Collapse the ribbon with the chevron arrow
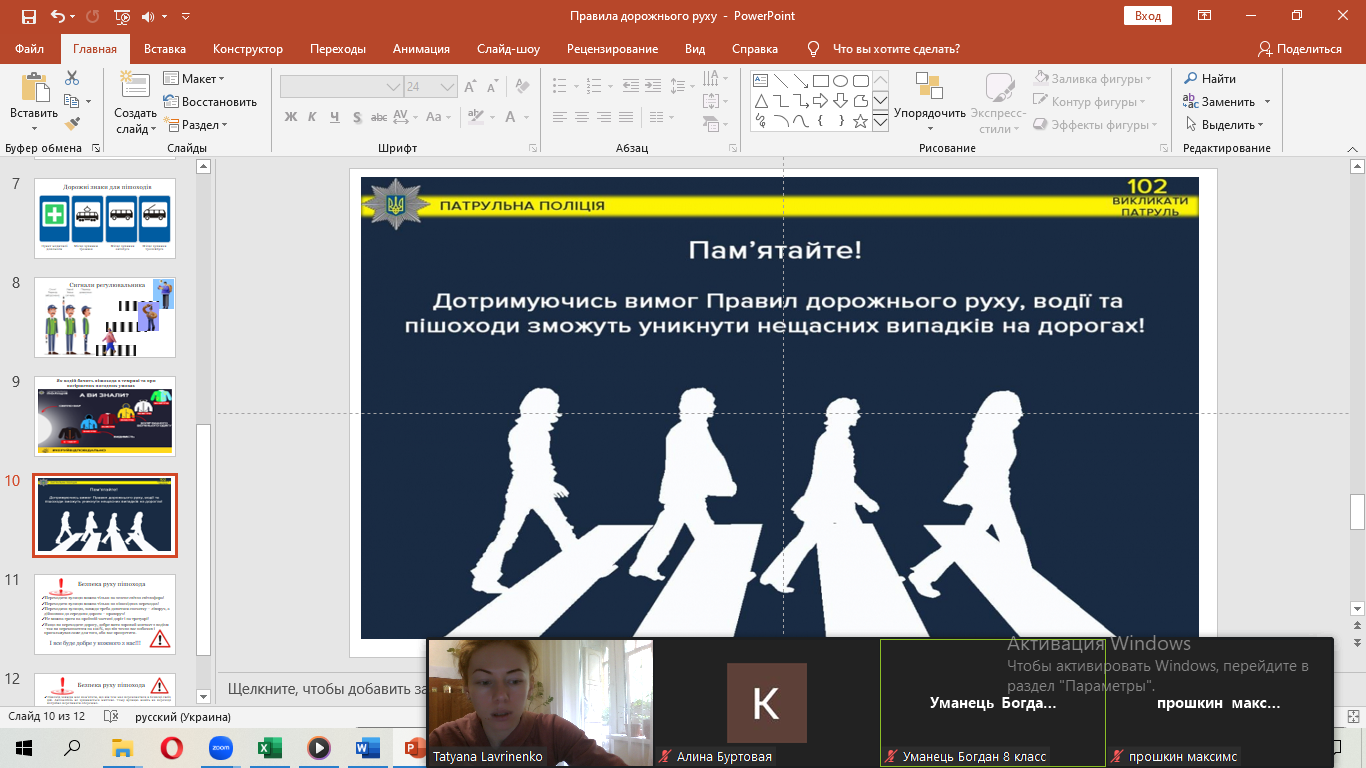The image size is (1366, 768). pos(1354,148)
